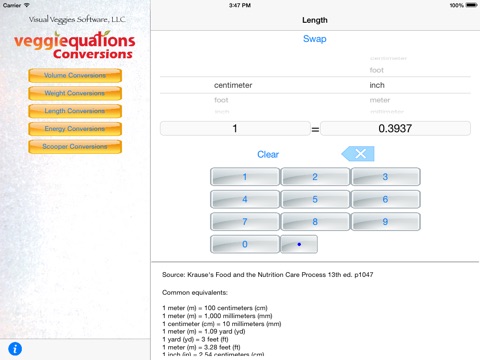Tap keypad digit 8
Viewport: 480px width, 360px height.
pos(315,222)
